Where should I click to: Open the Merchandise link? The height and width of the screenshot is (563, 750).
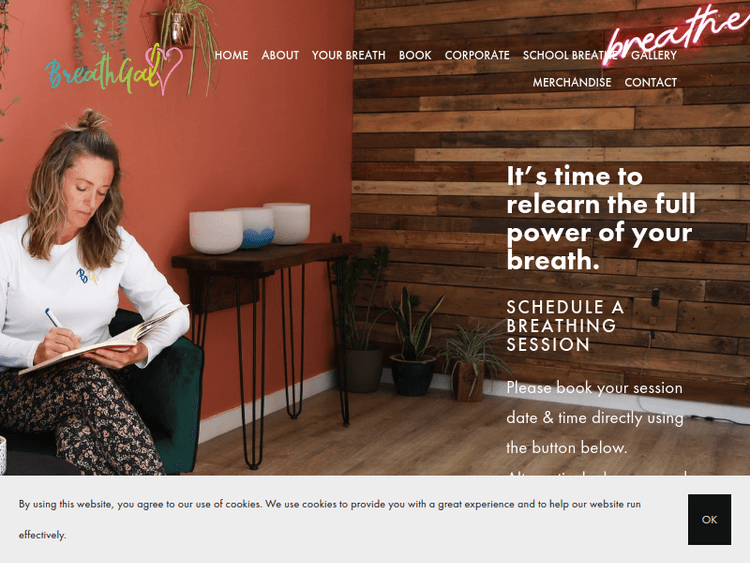click(572, 83)
